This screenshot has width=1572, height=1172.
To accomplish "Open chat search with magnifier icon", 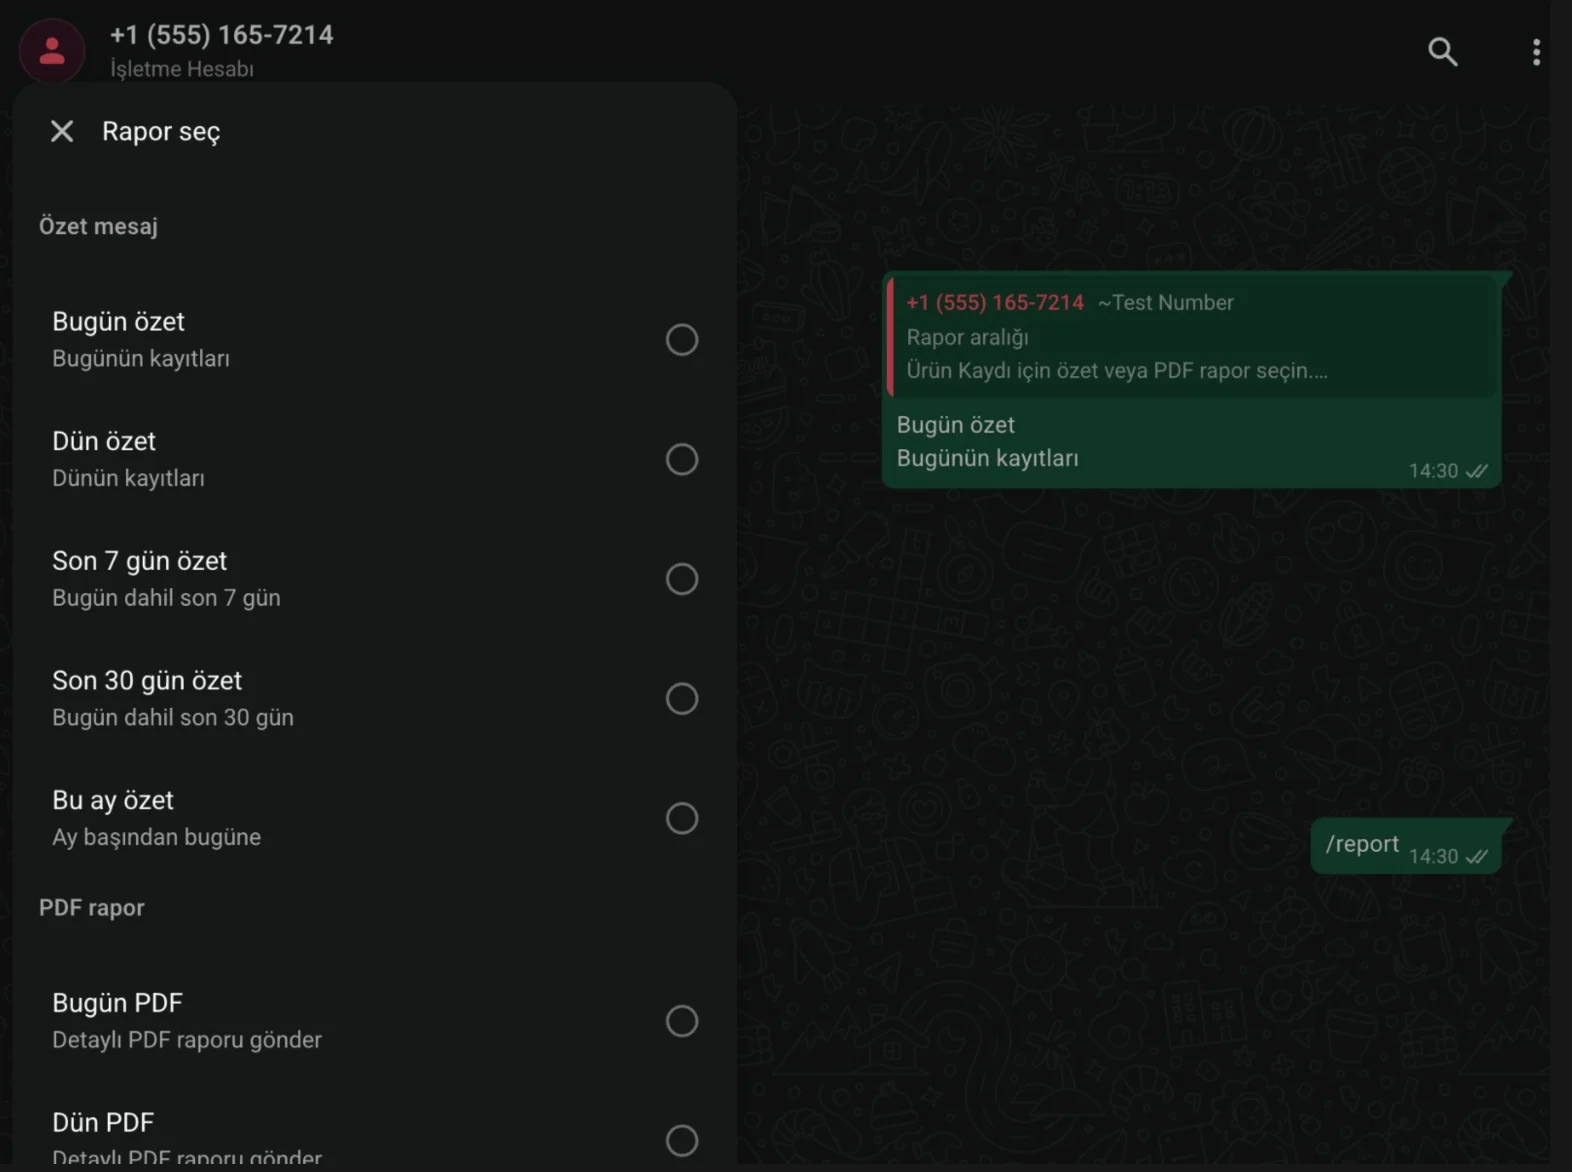I will tap(1442, 51).
